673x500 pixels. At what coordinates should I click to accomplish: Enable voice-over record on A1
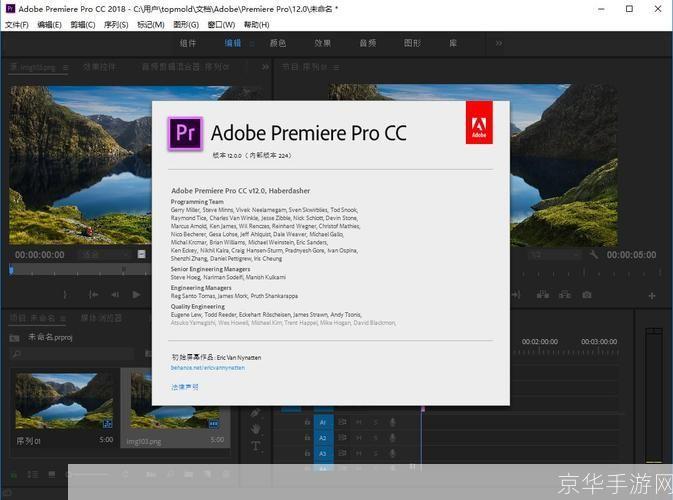coord(392,422)
